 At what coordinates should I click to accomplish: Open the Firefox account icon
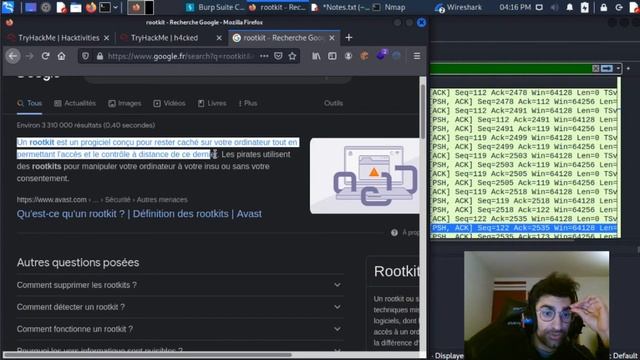click(x=348, y=56)
